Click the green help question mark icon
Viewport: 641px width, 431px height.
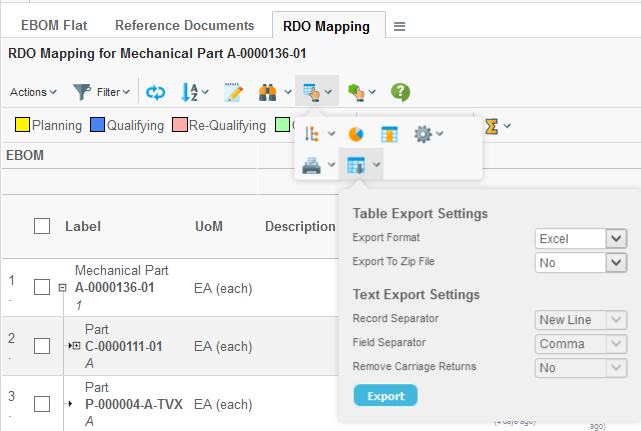[x=400, y=92]
